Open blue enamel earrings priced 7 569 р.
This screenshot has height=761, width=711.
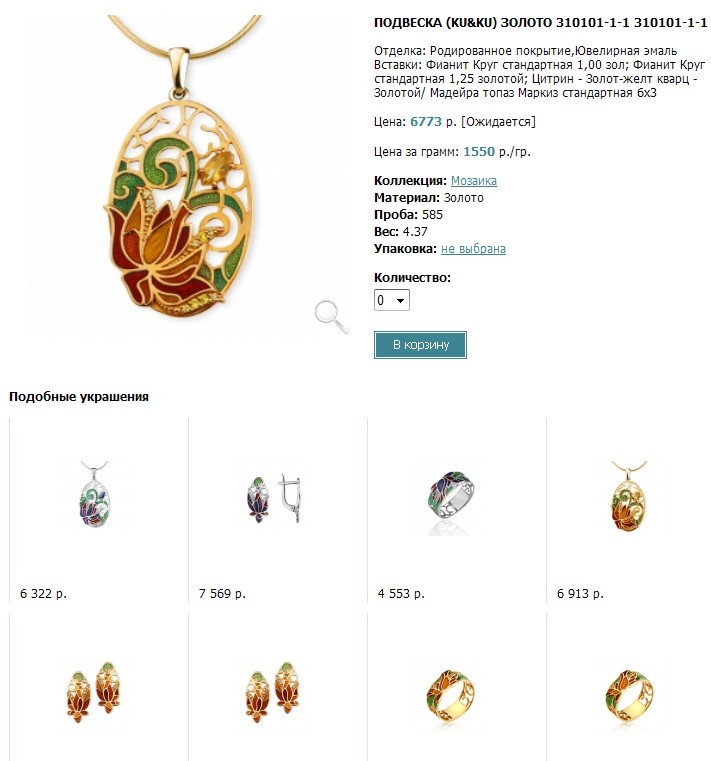pyautogui.click(x=273, y=499)
